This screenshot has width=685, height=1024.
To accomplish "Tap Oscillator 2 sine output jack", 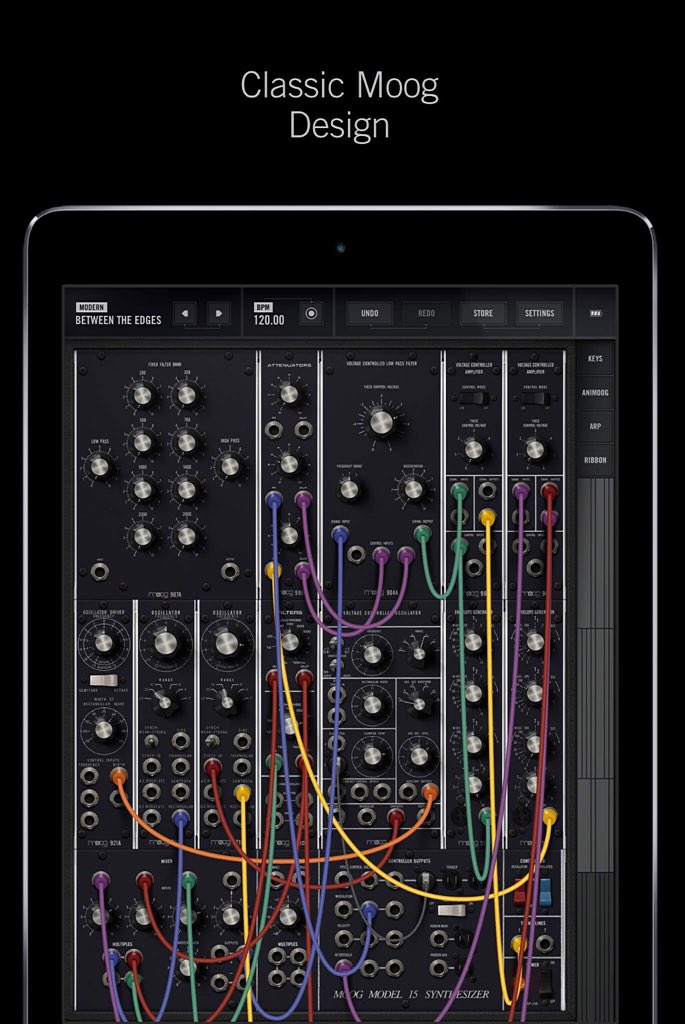I will (242, 742).
